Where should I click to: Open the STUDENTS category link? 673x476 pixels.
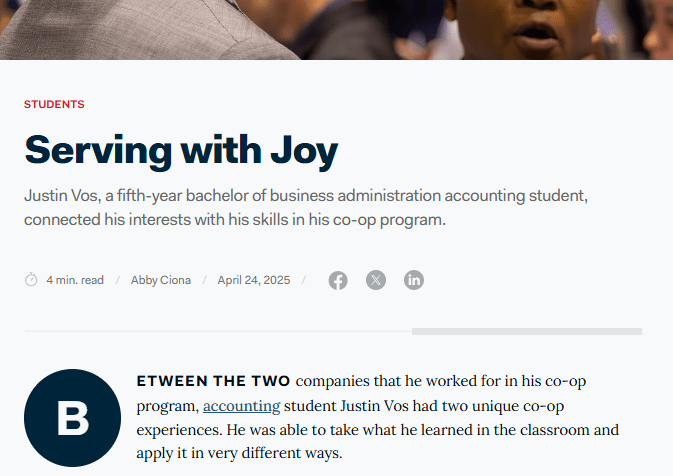coord(54,104)
